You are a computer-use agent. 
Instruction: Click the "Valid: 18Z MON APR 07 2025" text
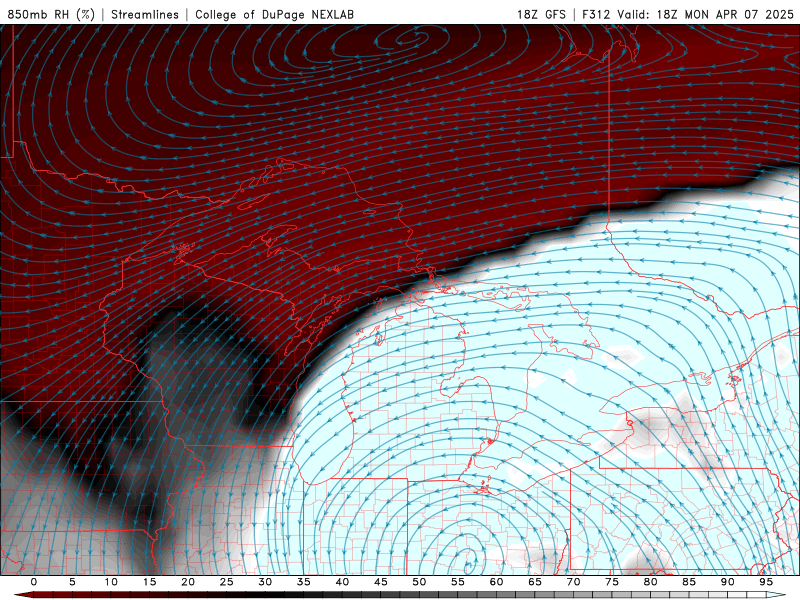pos(705,14)
